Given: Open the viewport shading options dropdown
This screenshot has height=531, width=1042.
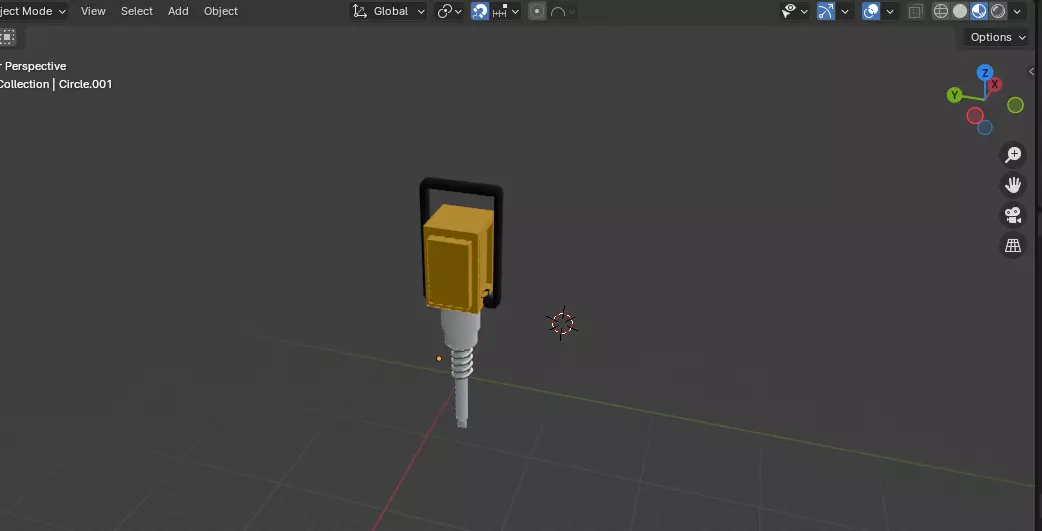Looking at the screenshot, I should click(x=1017, y=11).
